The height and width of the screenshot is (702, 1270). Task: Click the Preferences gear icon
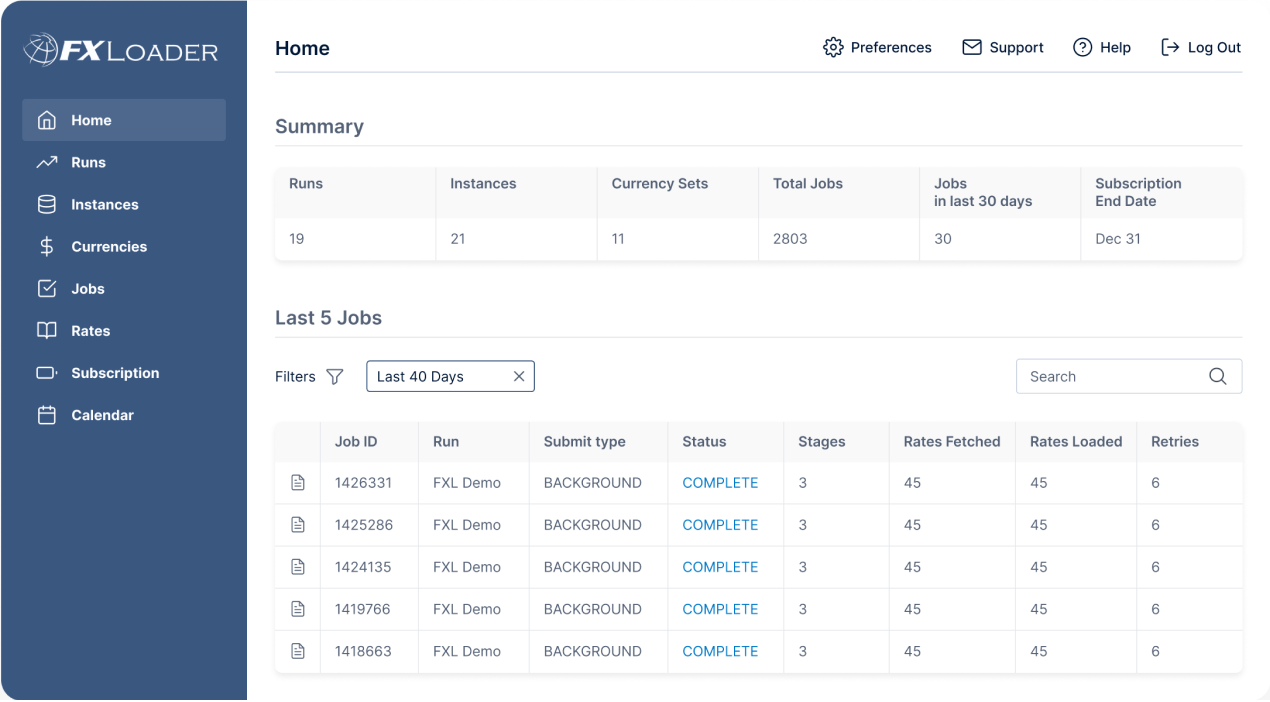pos(831,47)
